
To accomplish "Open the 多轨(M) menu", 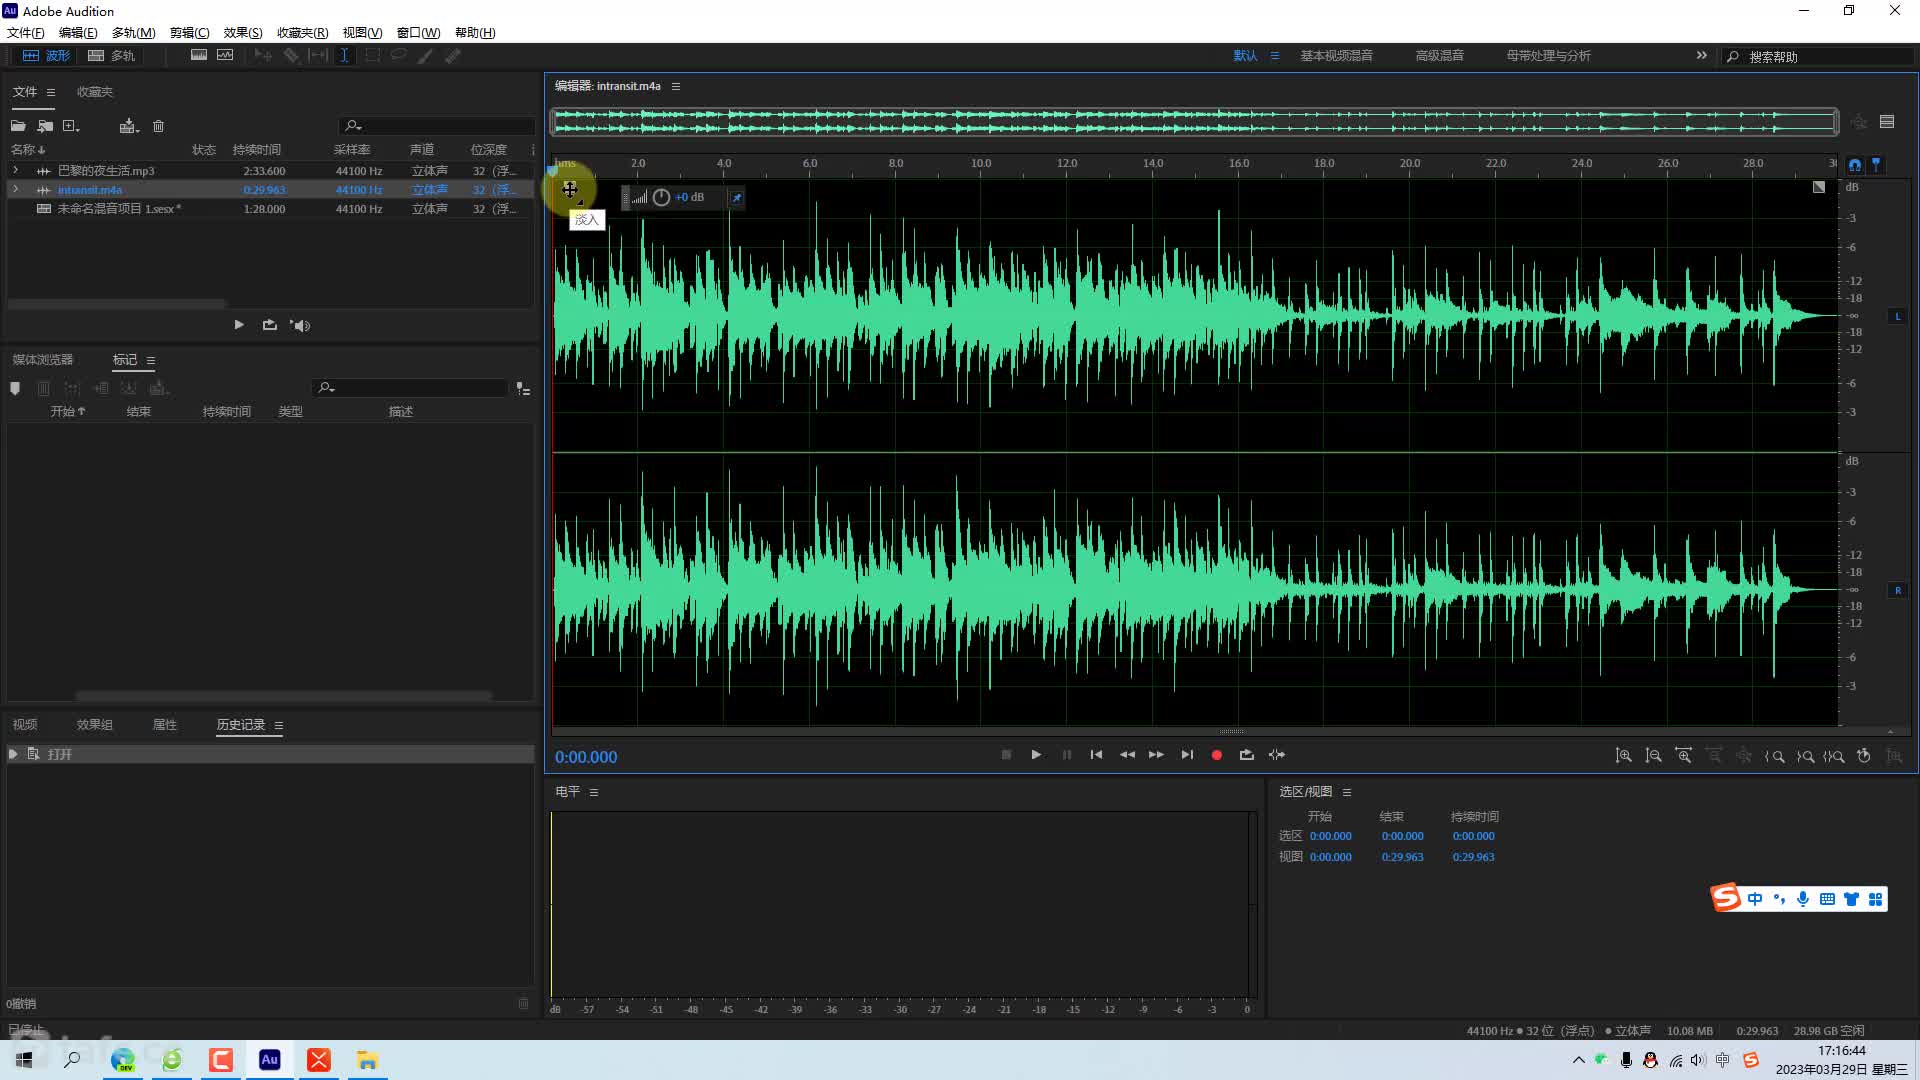I will point(133,33).
